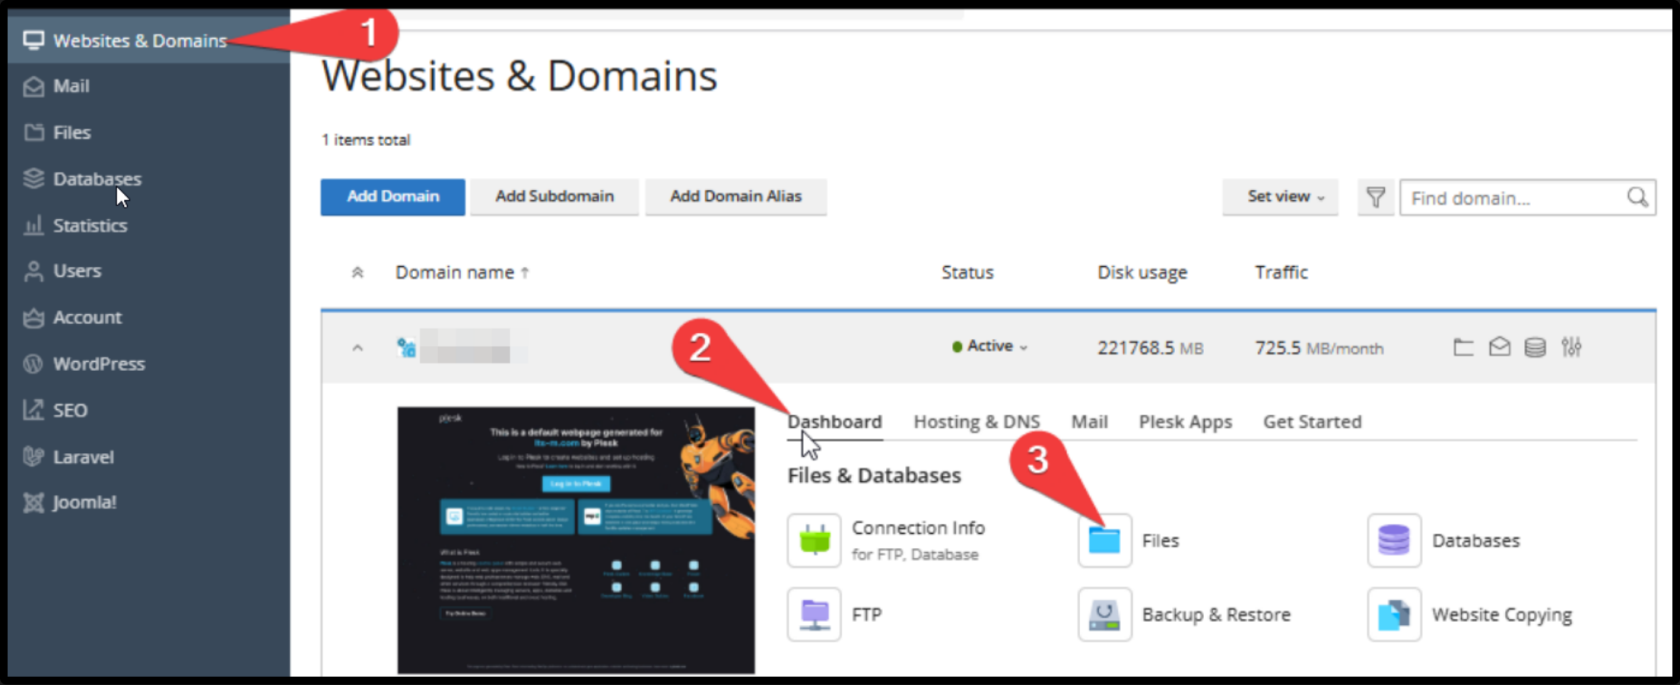Open WordPress in the sidebar
1680x685 pixels.
98,364
